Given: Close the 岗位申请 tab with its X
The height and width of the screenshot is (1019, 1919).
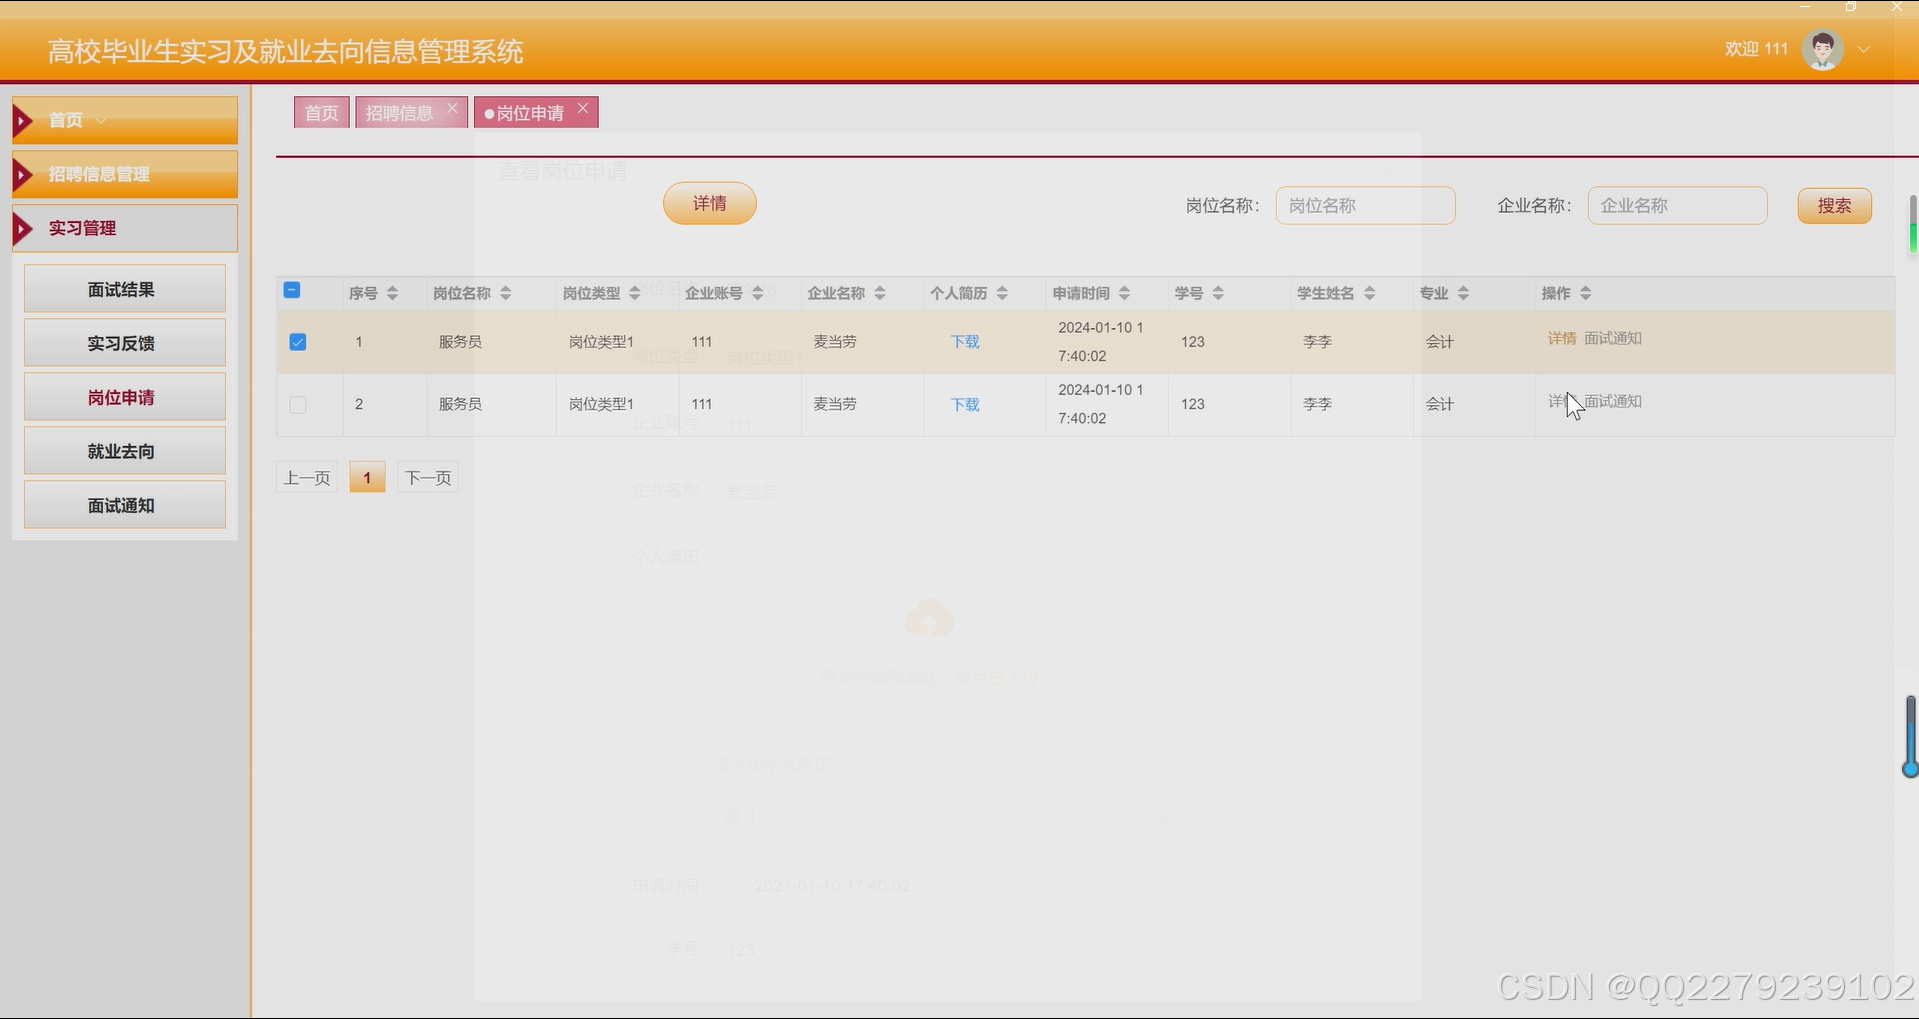Looking at the screenshot, I should coord(583,111).
